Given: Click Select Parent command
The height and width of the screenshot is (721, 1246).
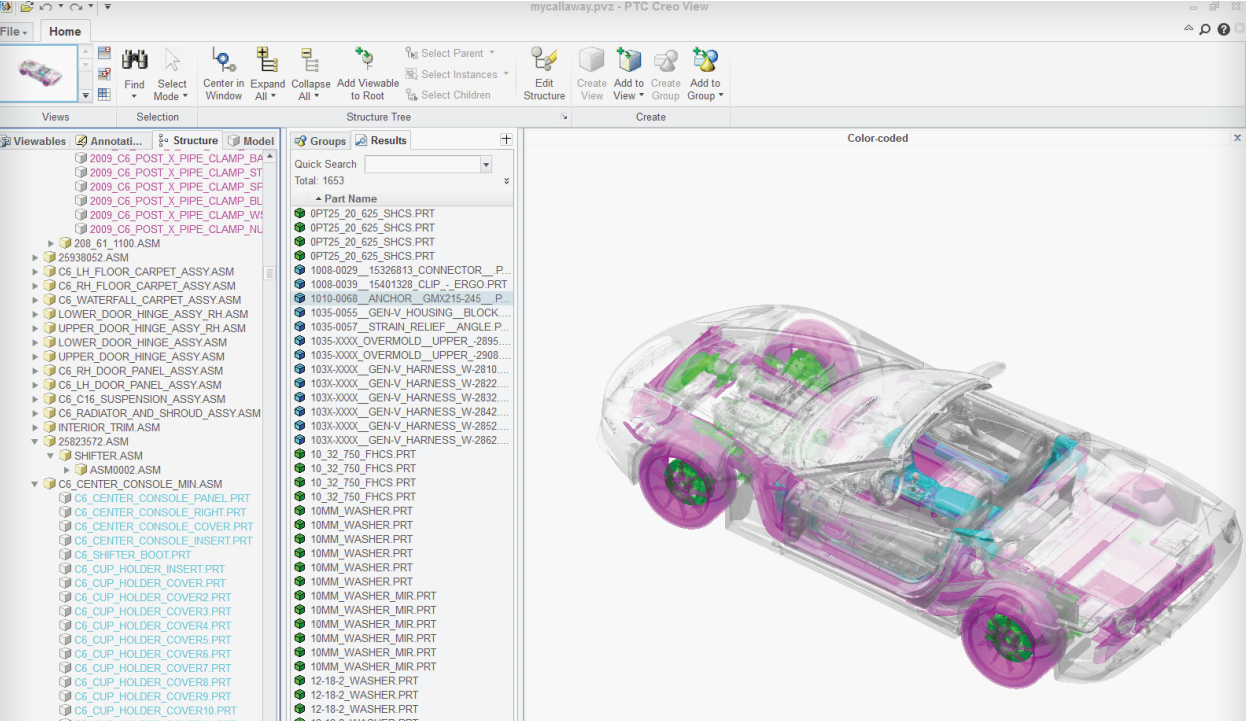Looking at the screenshot, I should [x=450, y=53].
